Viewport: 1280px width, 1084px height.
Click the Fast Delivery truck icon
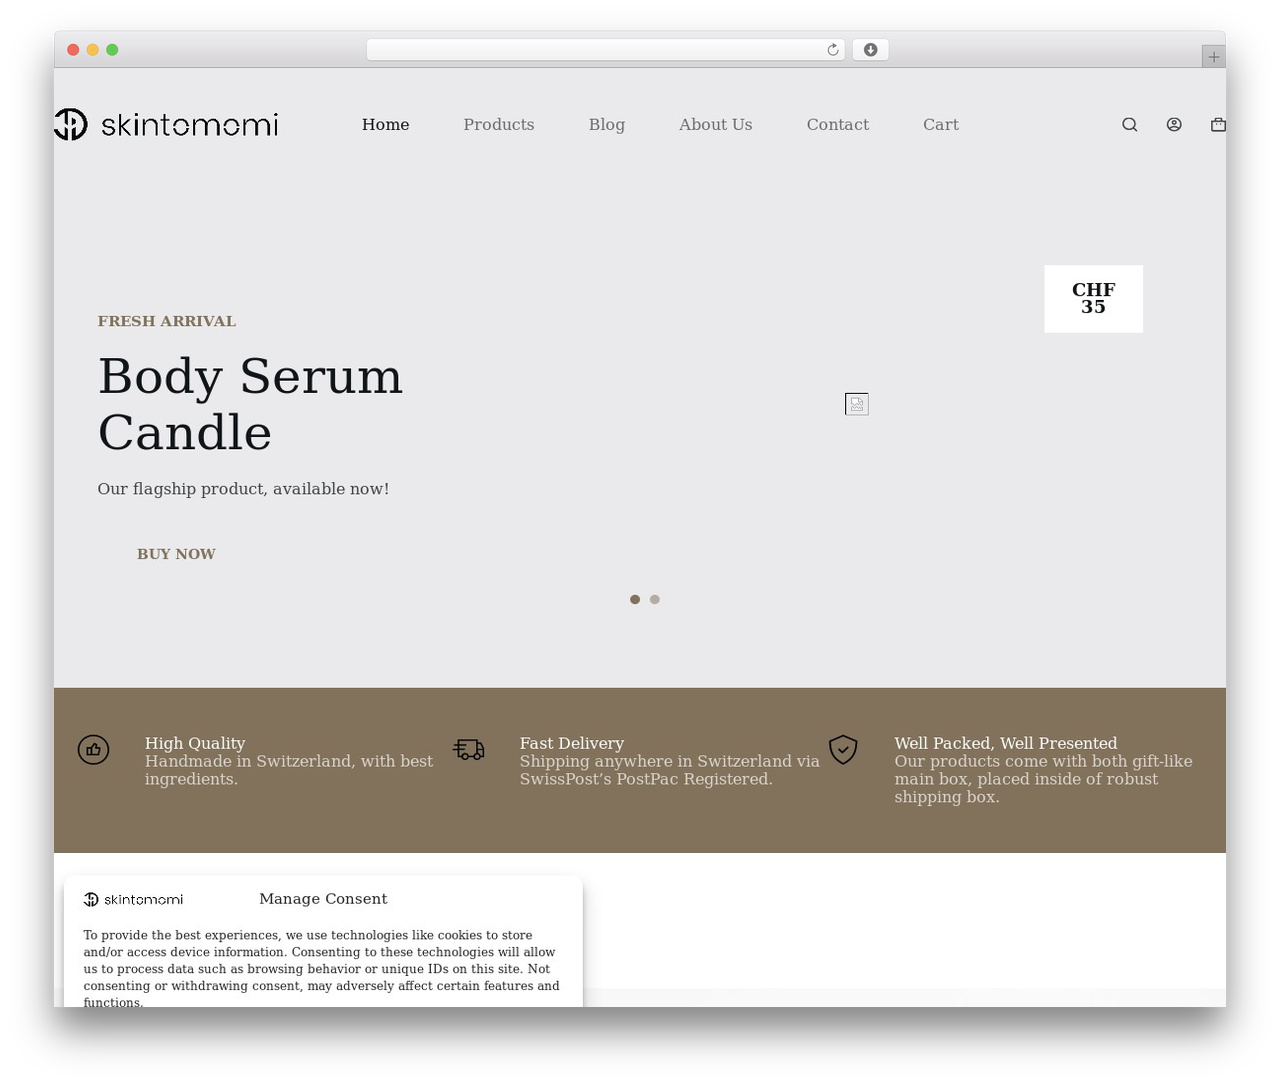click(x=469, y=749)
